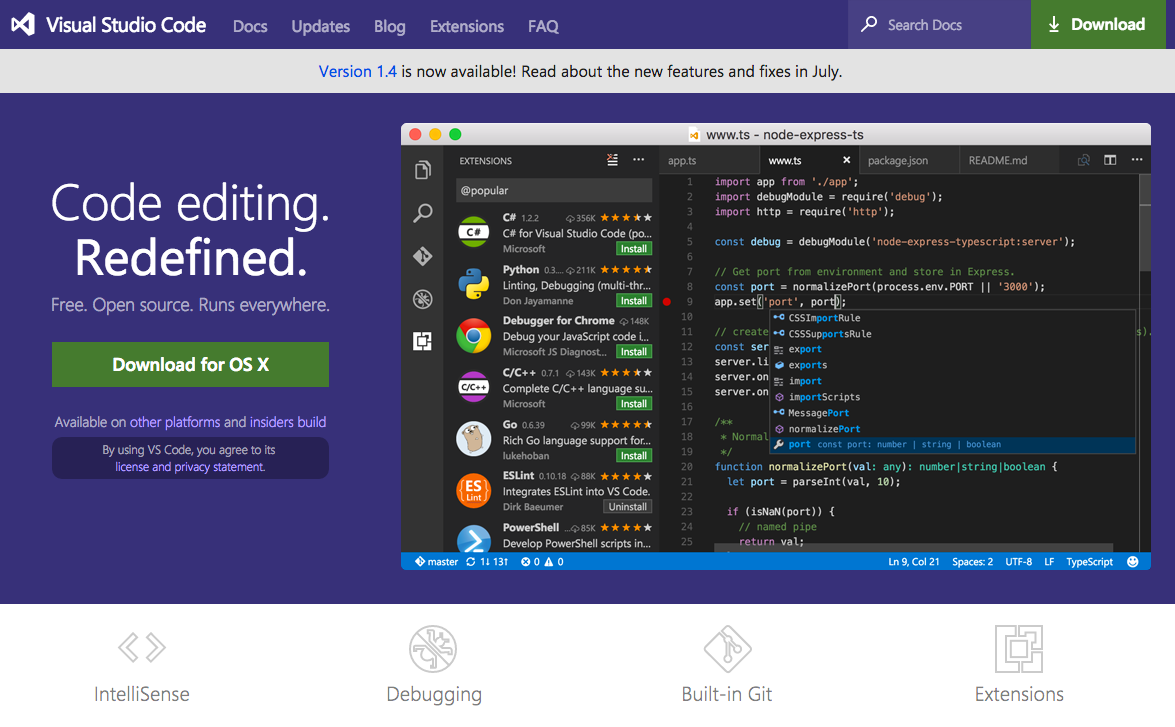Open Extensions in the top navigation bar
Viewport: 1175px width, 727px height.
coord(467,26)
